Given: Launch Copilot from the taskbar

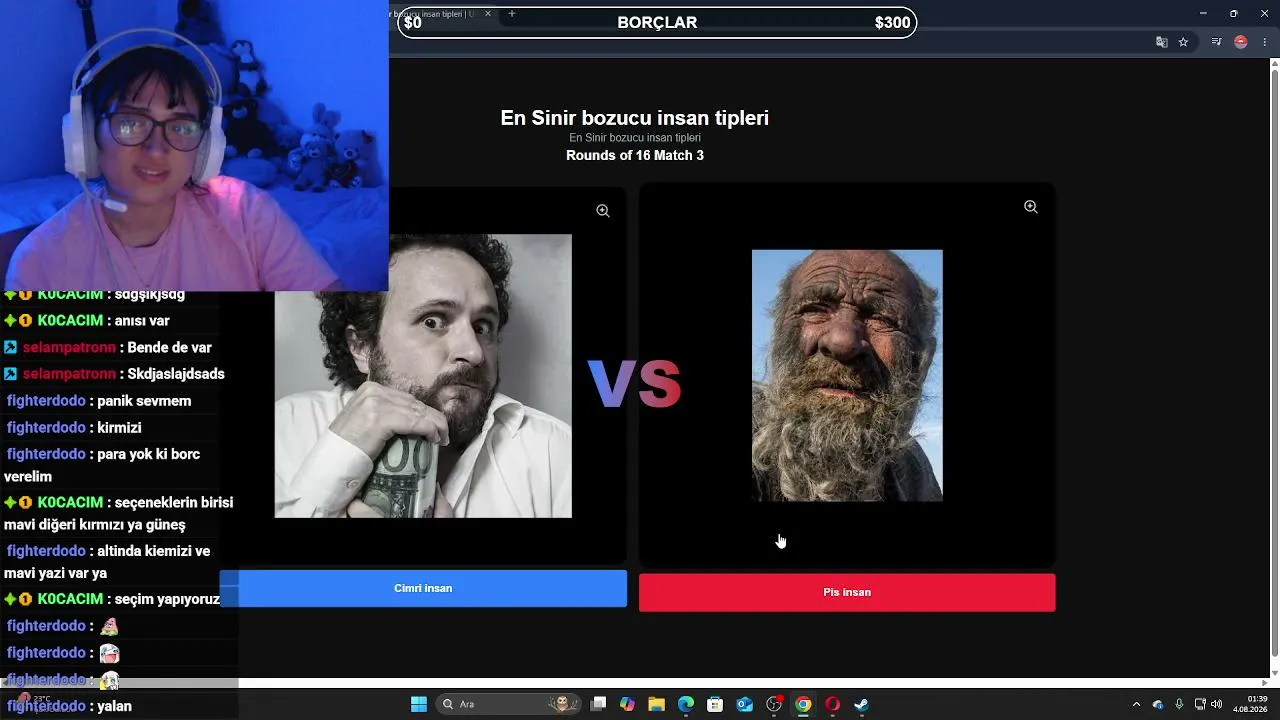Looking at the screenshot, I should point(627,704).
